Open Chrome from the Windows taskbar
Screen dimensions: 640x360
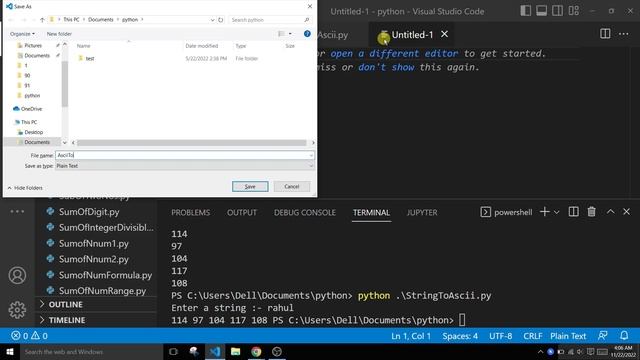[x=256, y=351]
